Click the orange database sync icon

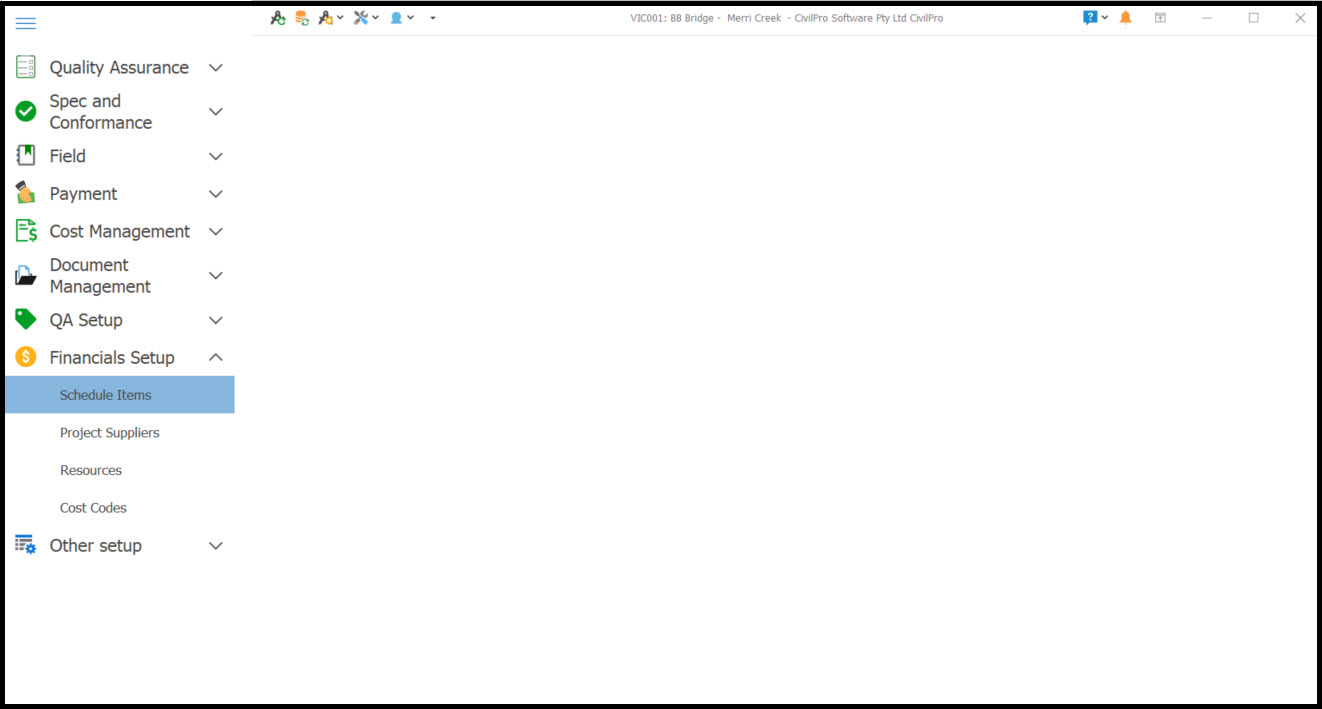302,18
